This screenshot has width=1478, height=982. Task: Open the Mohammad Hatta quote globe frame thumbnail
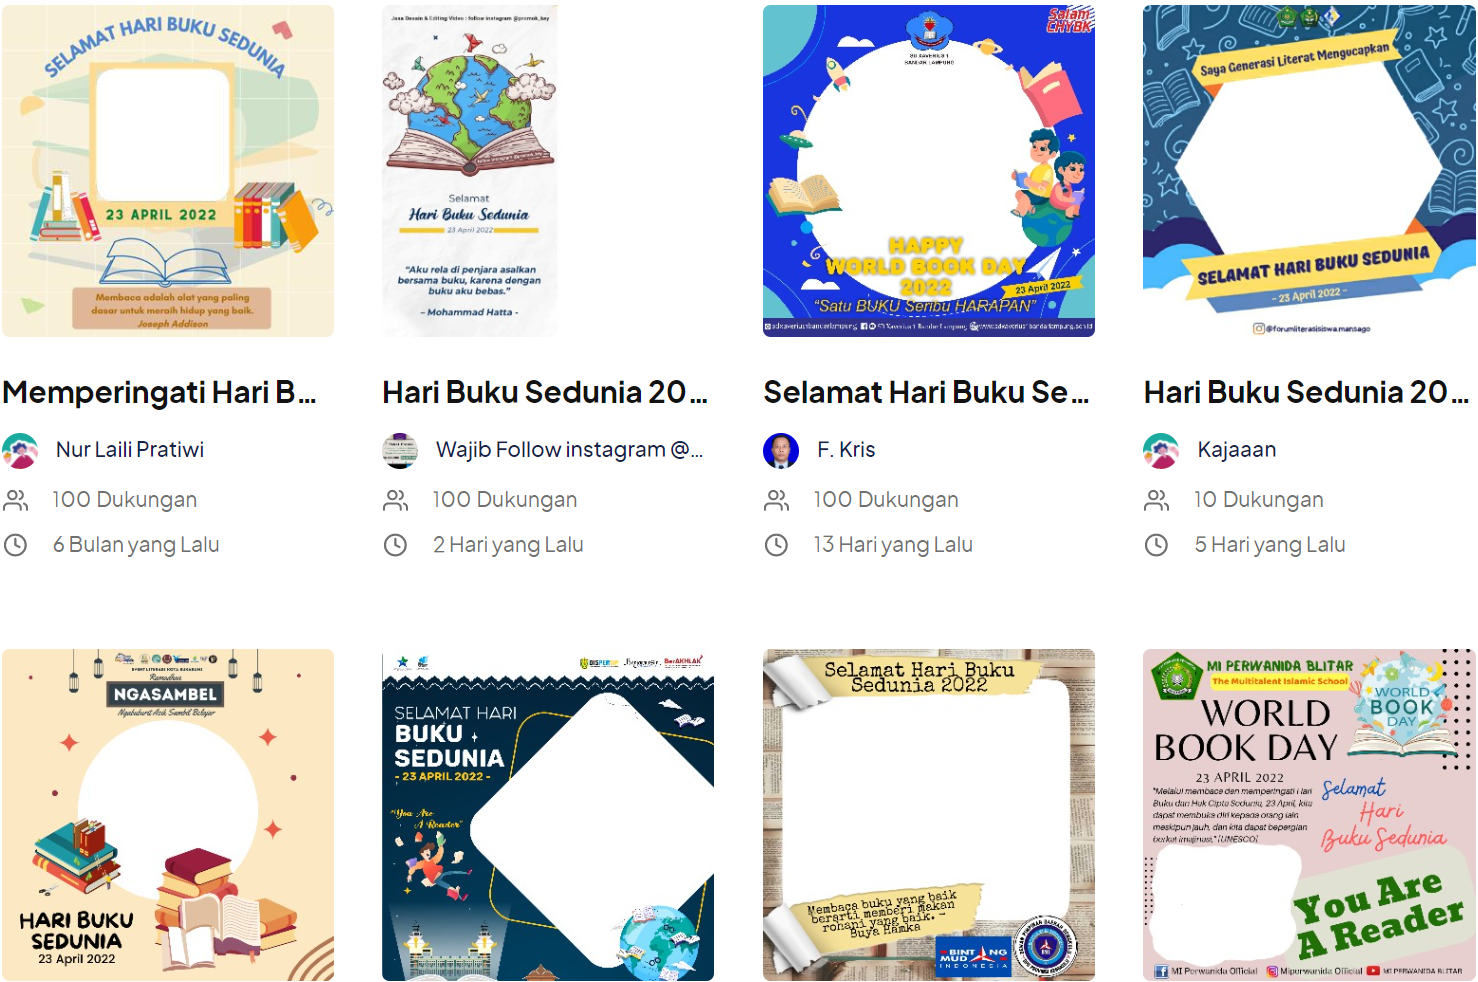tap(469, 171)
